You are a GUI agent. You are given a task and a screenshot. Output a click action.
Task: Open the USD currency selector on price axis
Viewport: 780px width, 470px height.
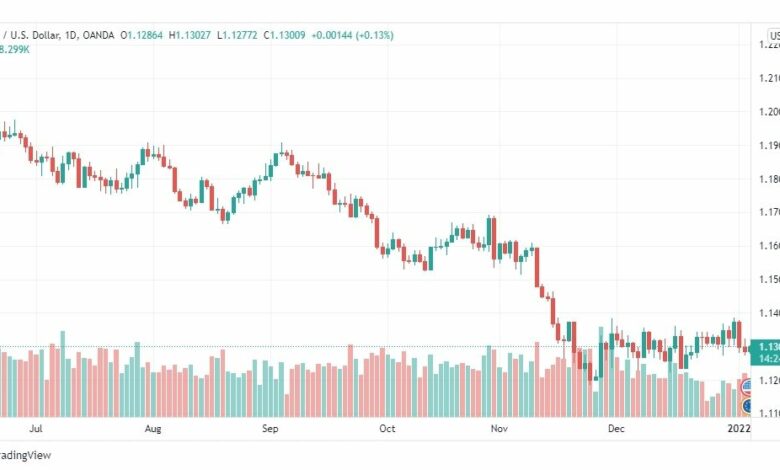pyautogui.click(x=774, y=36)
